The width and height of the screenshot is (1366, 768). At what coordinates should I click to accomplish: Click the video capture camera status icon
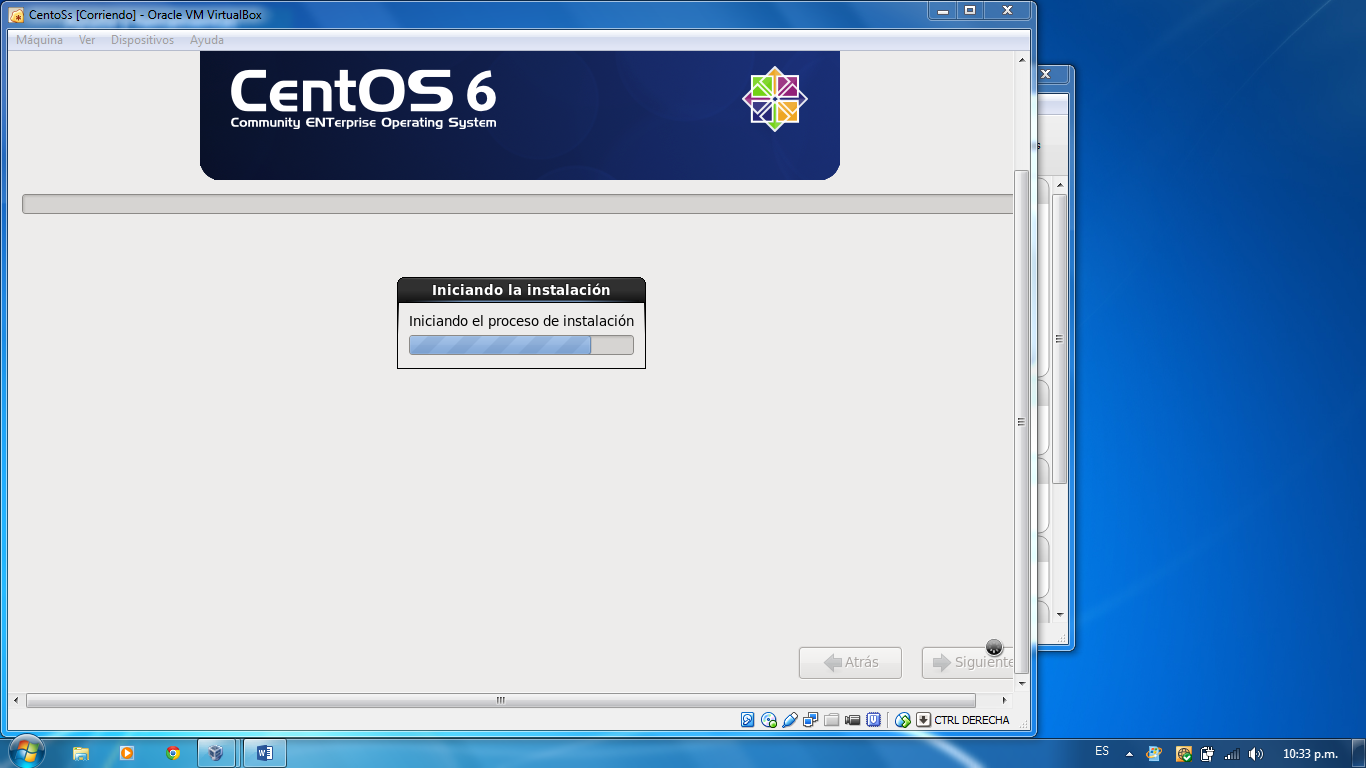[x=852, y=719]
